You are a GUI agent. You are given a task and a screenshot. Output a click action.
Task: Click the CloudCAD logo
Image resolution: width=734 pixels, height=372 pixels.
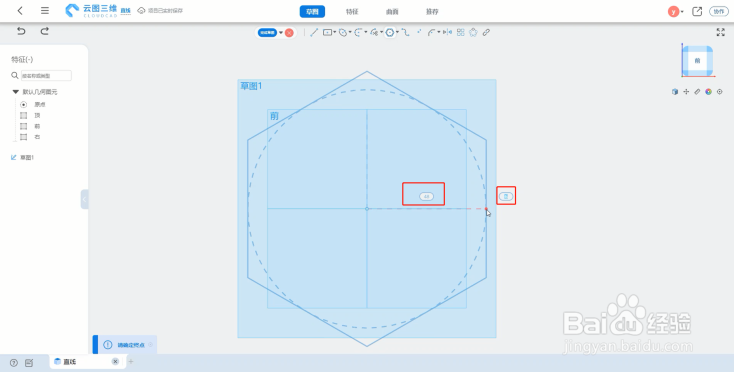coord(91,10)
